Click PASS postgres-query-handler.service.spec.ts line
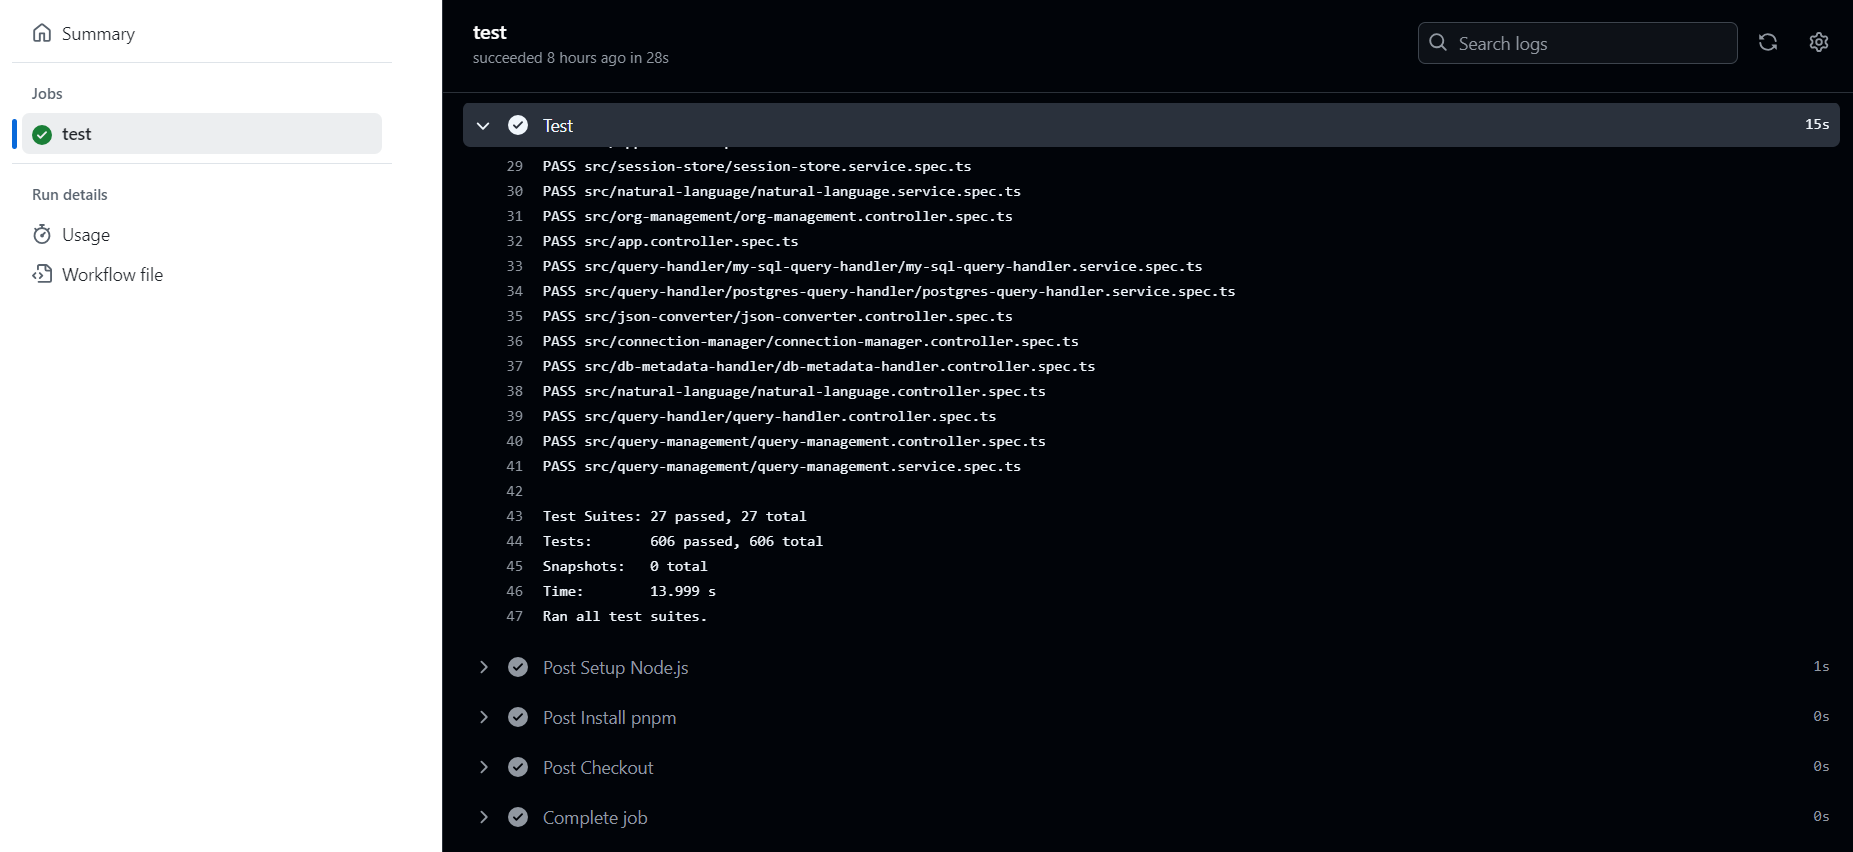The width and height of the screenshot is (1853, 852). 889,291
